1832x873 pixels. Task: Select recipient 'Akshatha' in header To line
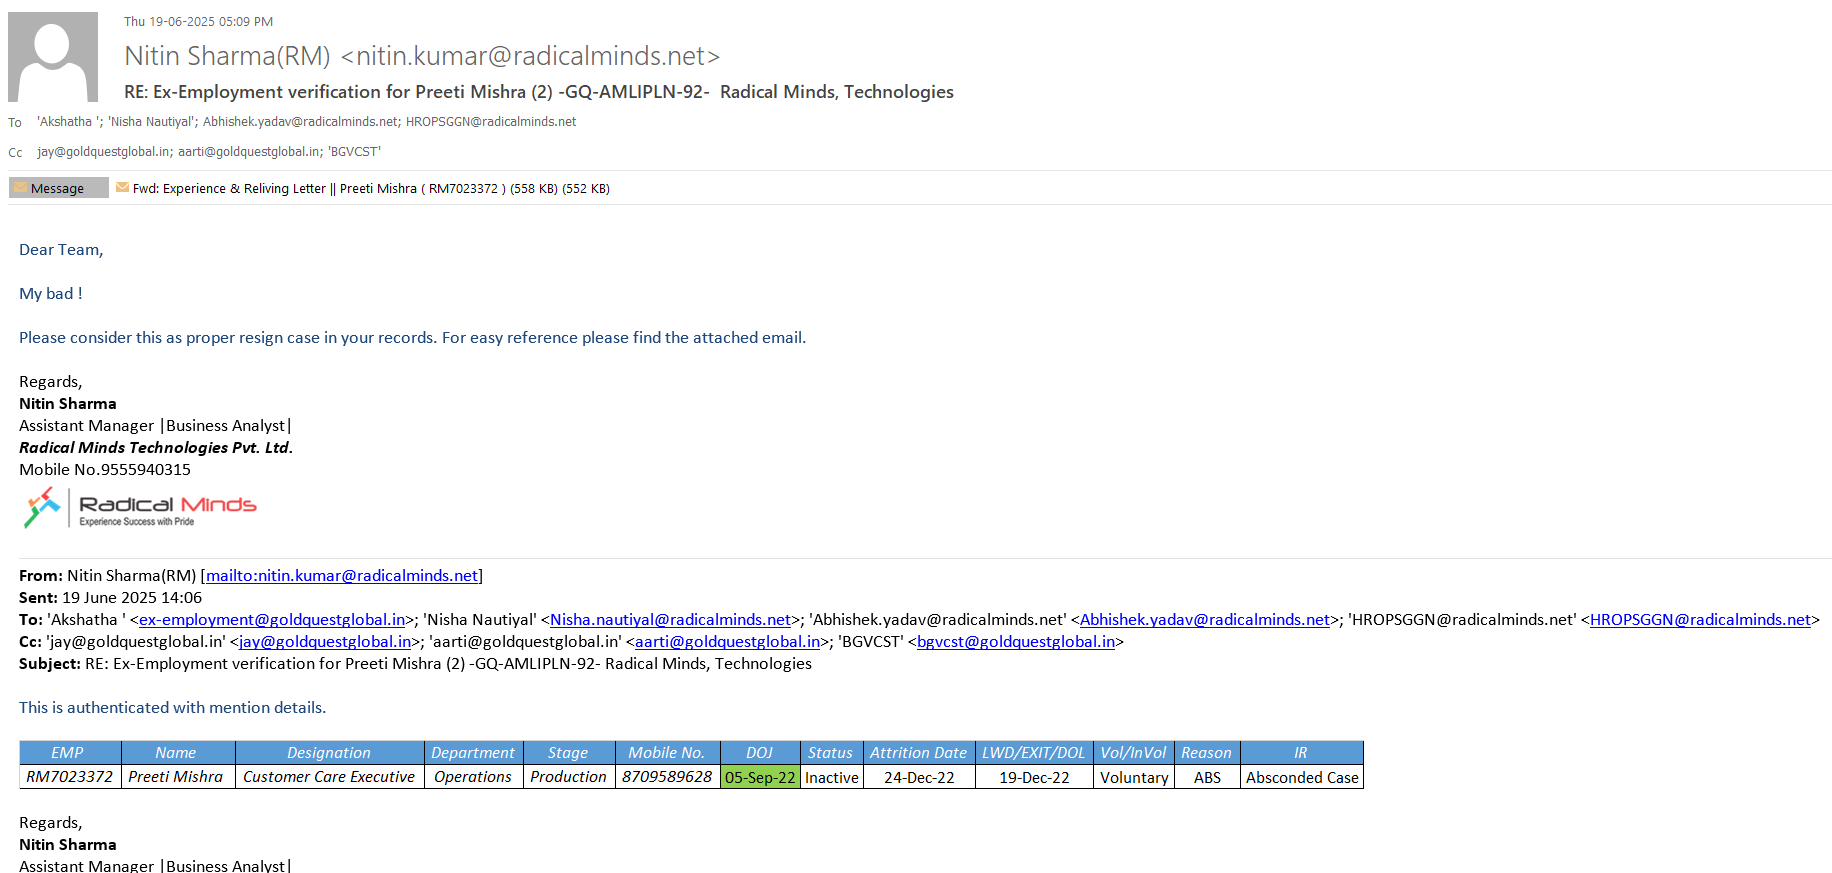point(67,122)
